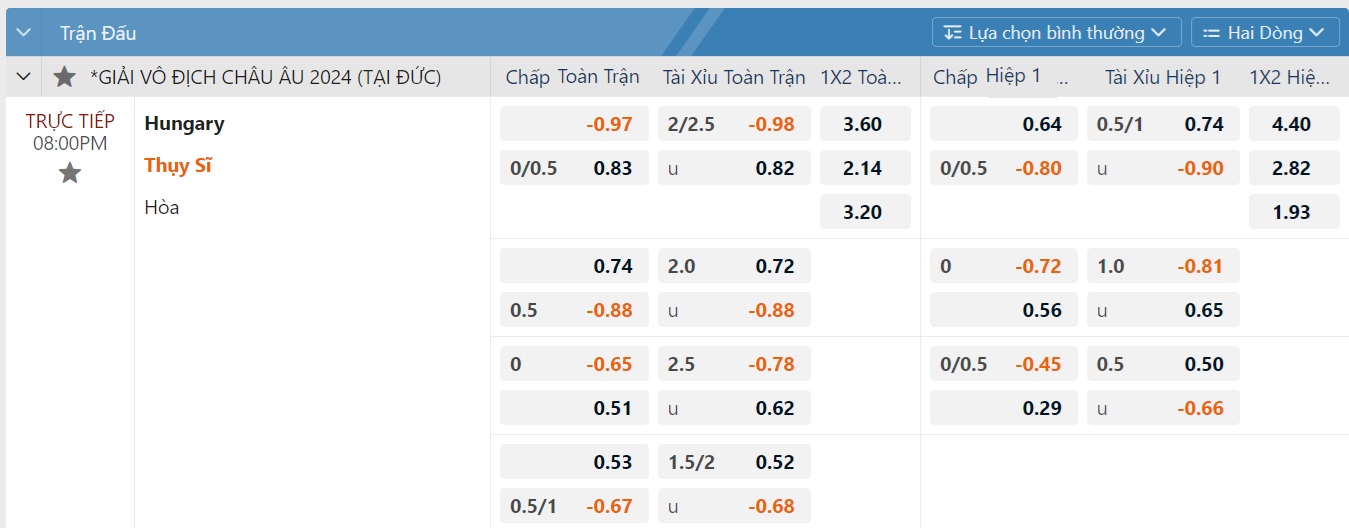Image resolution: width=1349 pixels, height=528 pixels.
Task: Favorite the Euro 2024 league star
Action: 65,77
